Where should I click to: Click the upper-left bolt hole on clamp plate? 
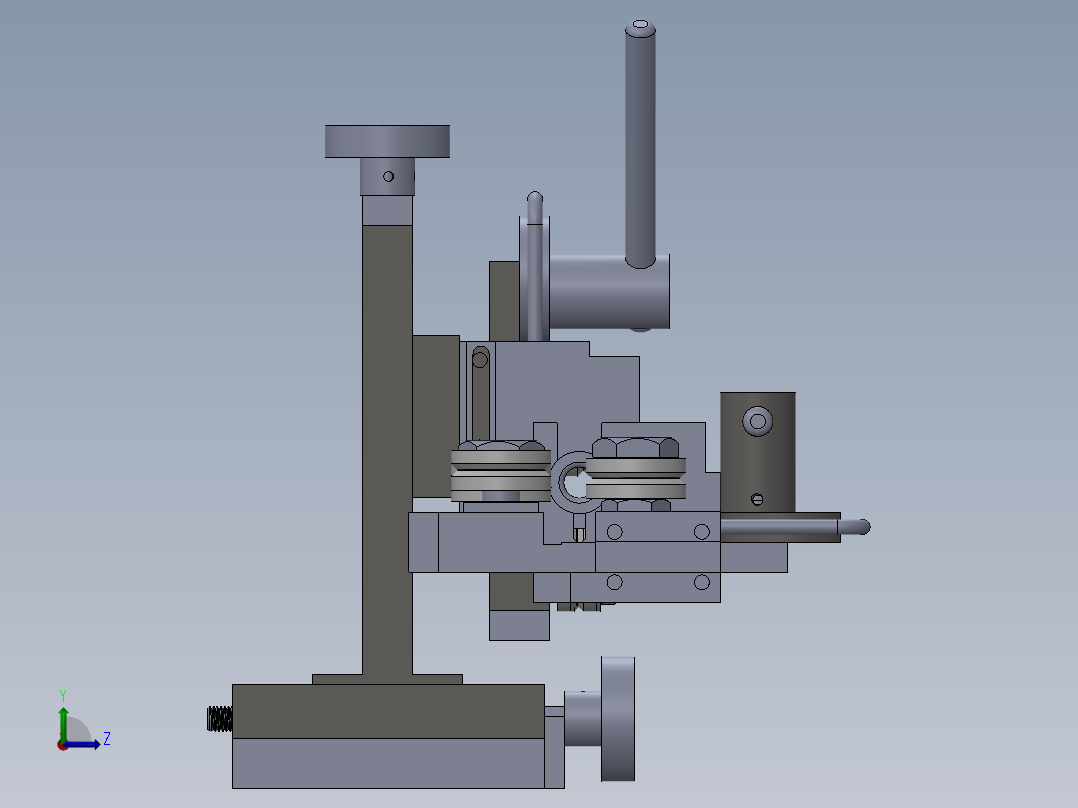click(x=615, y=532)
